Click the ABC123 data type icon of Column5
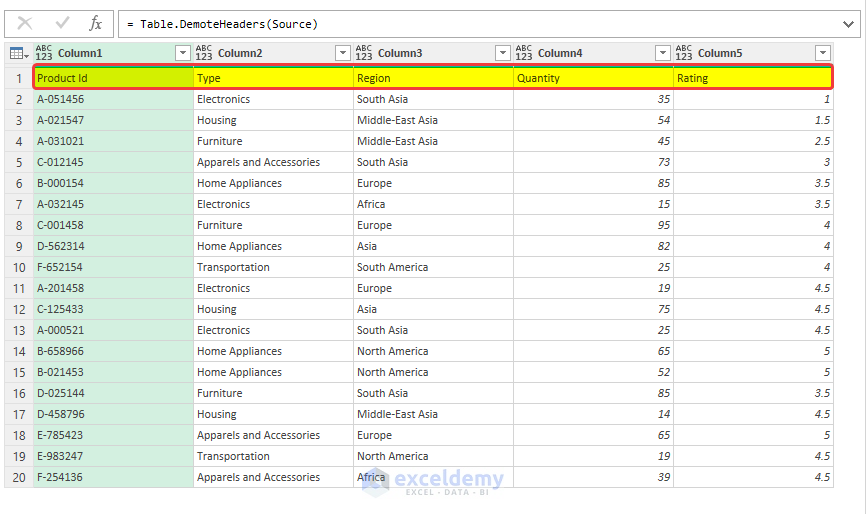This screenshot has width=866, height=514. [684, 53]
